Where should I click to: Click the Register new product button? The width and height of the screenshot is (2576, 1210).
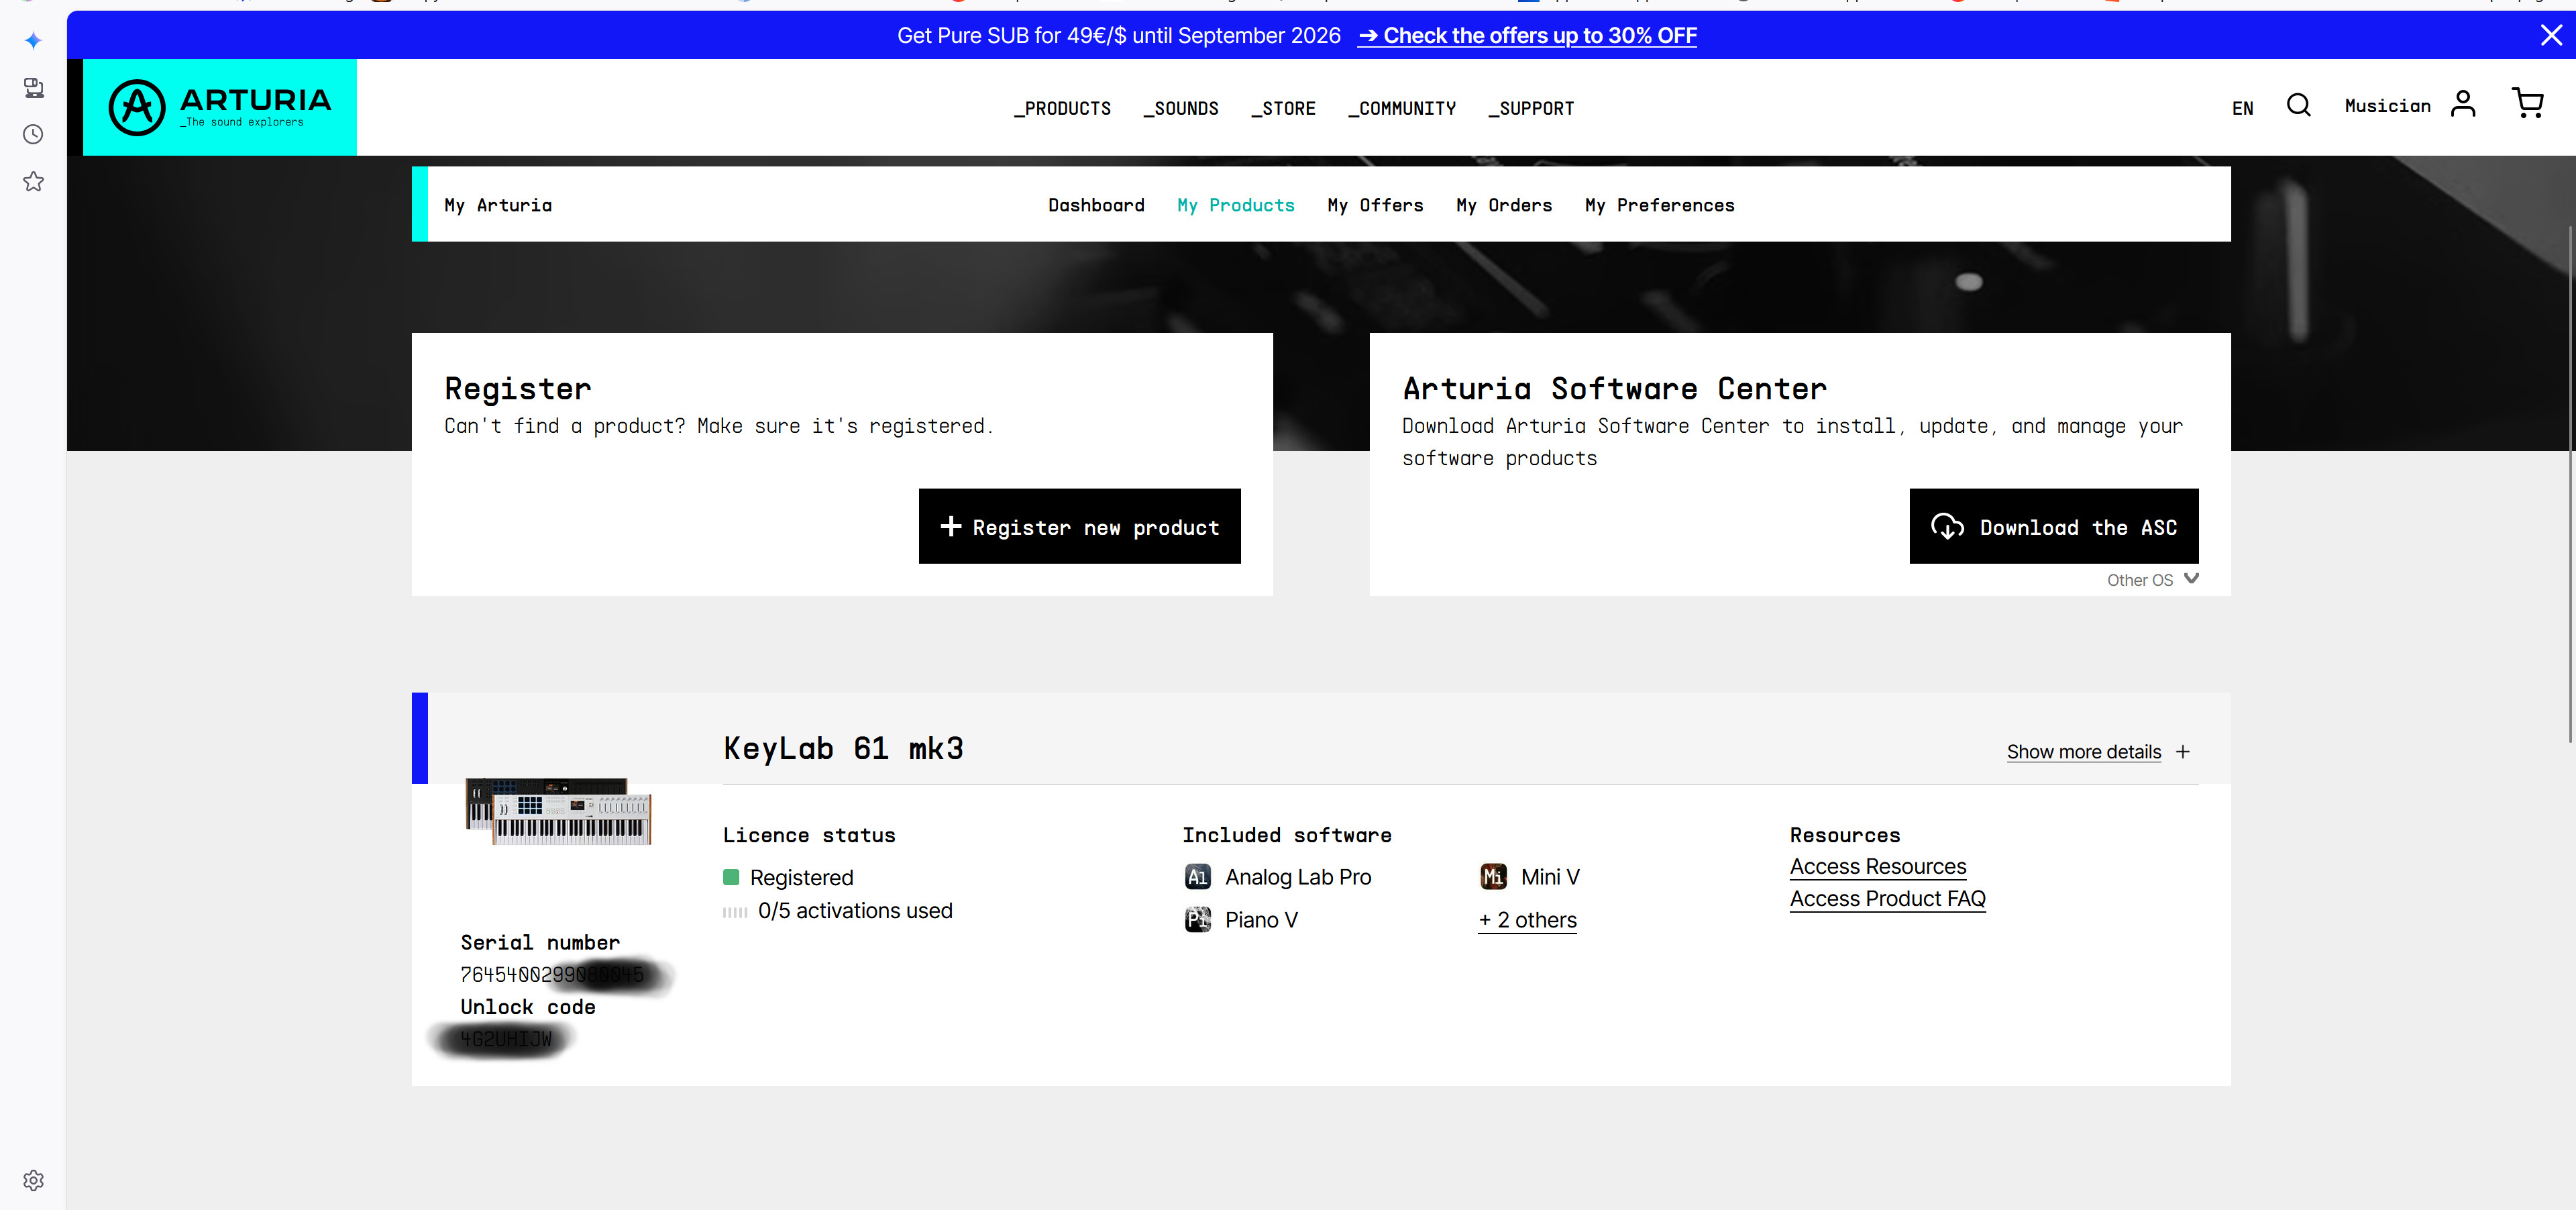click(1079, 526)
